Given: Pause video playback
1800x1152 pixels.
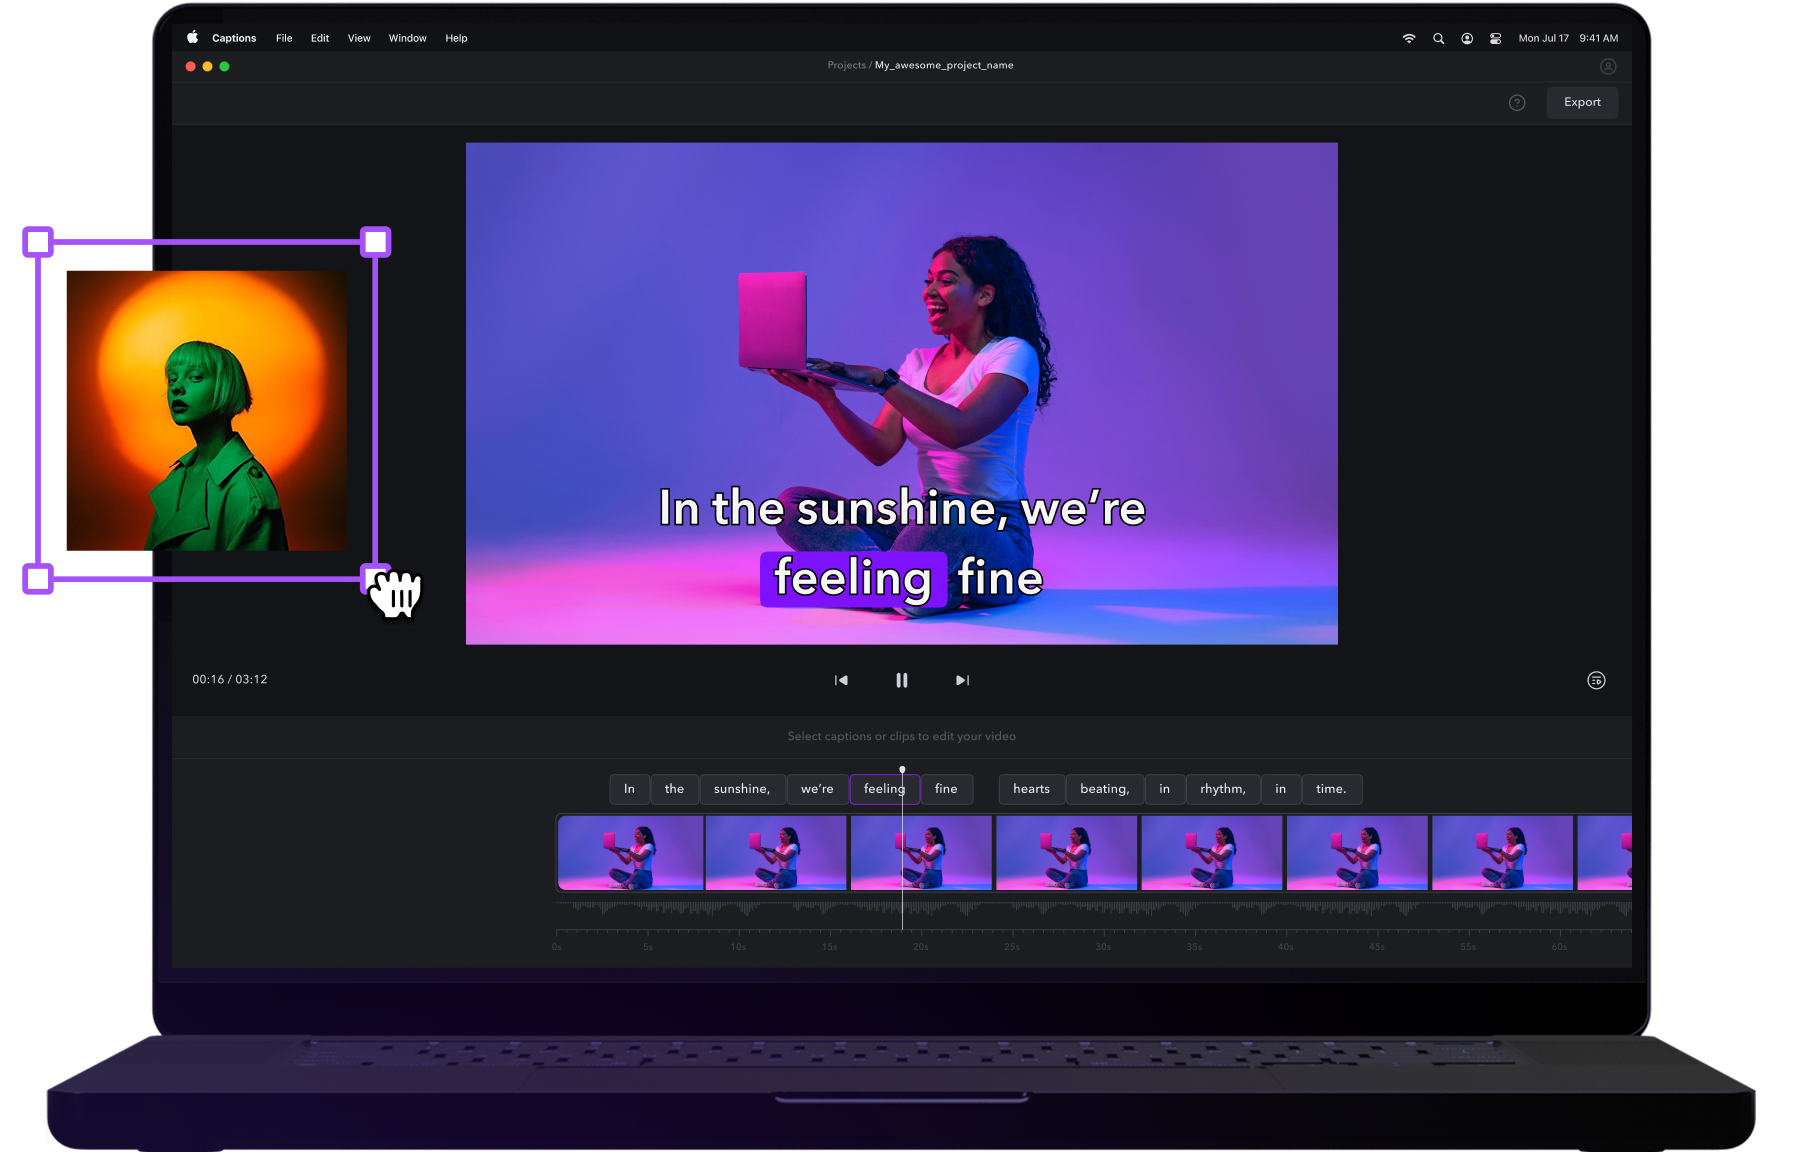Looking at the screenshot, I should (x=902, y=680).
